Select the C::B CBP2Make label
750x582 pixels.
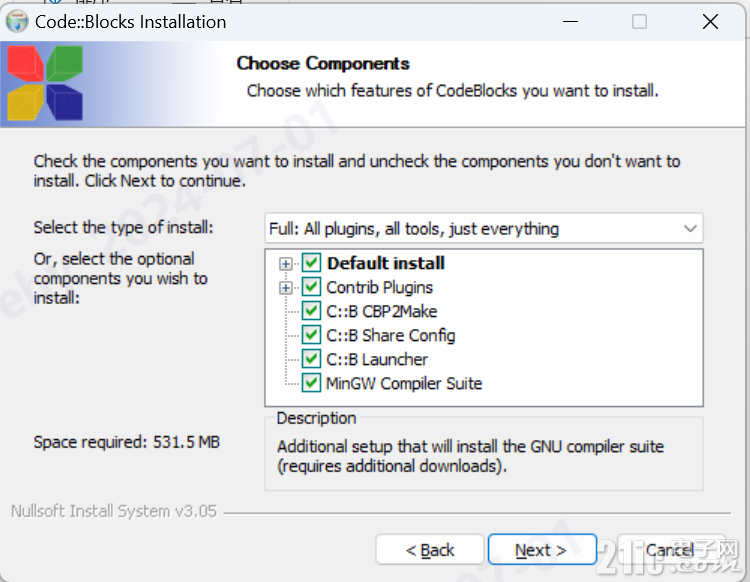381,311
